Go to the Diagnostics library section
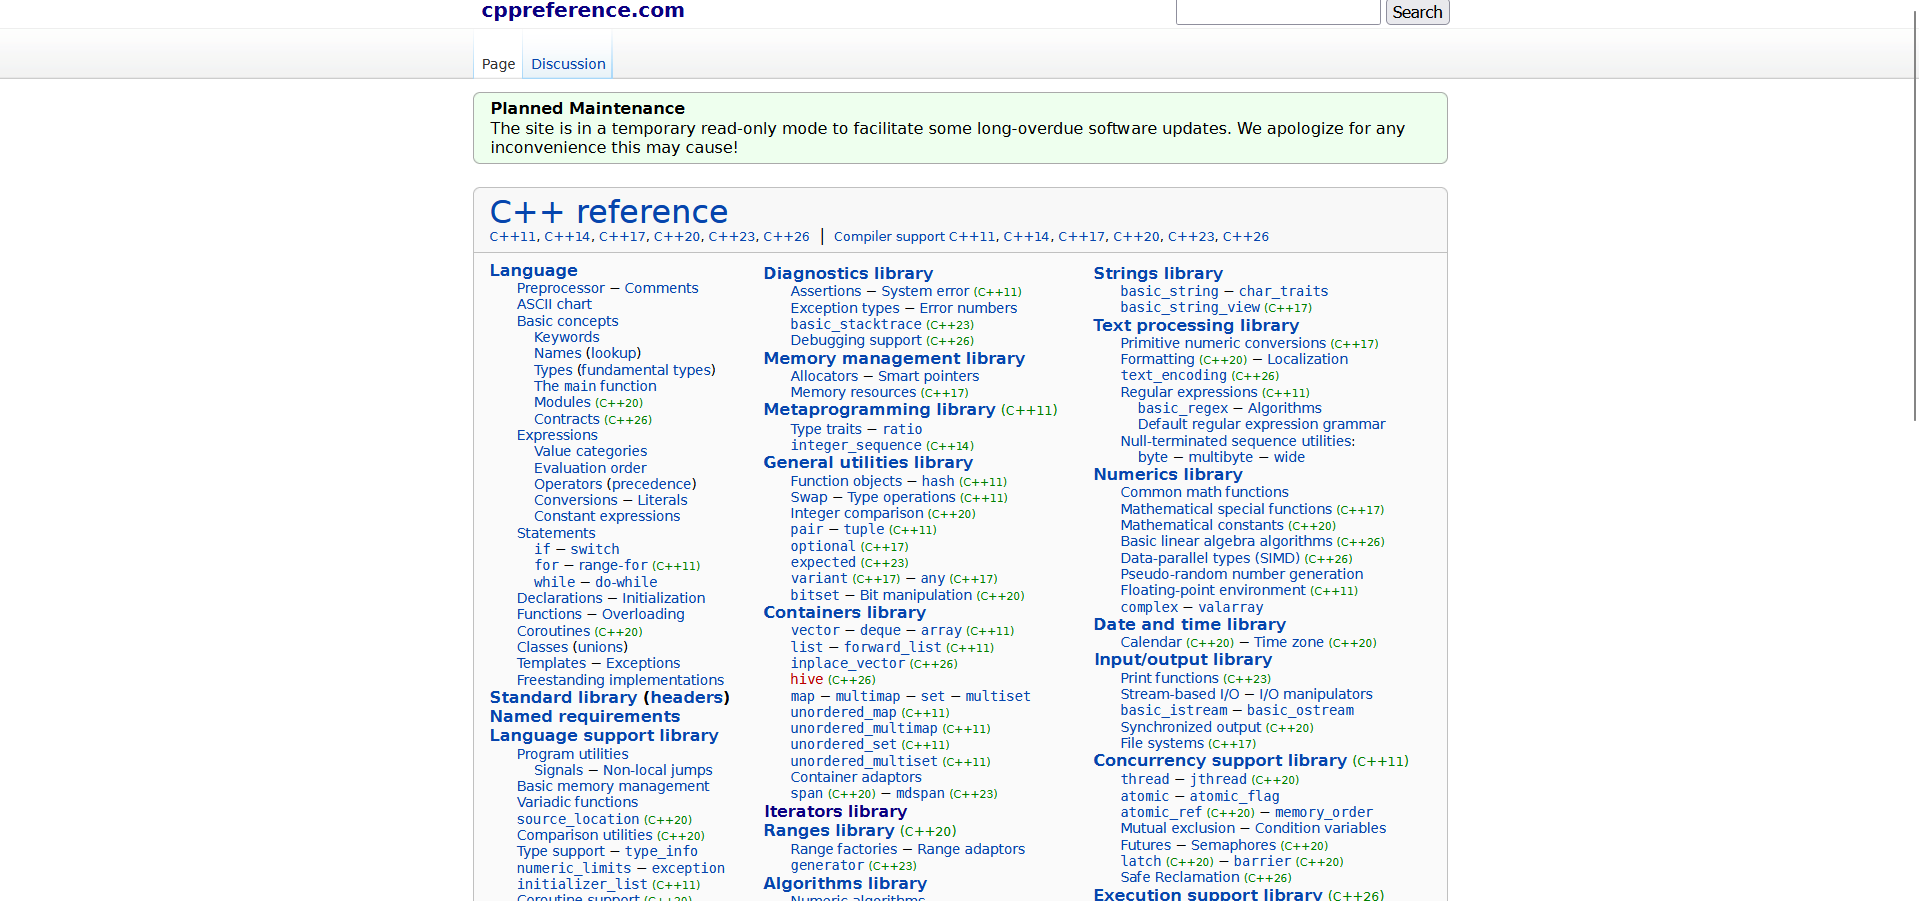Screen dimensions: 1919x901 pyautogui.click(x=847, y=274)
